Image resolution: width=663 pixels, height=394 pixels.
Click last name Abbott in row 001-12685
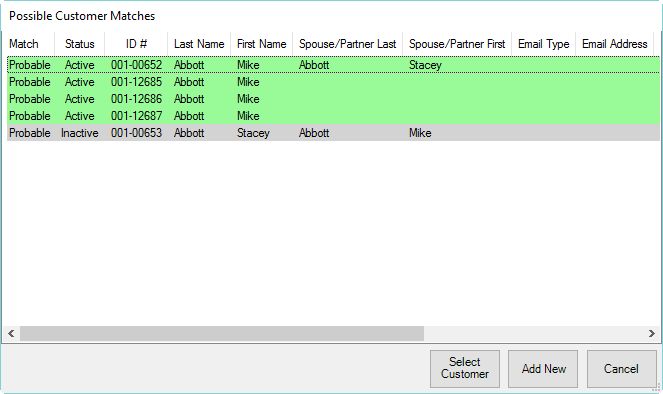[x=189, y=82]
